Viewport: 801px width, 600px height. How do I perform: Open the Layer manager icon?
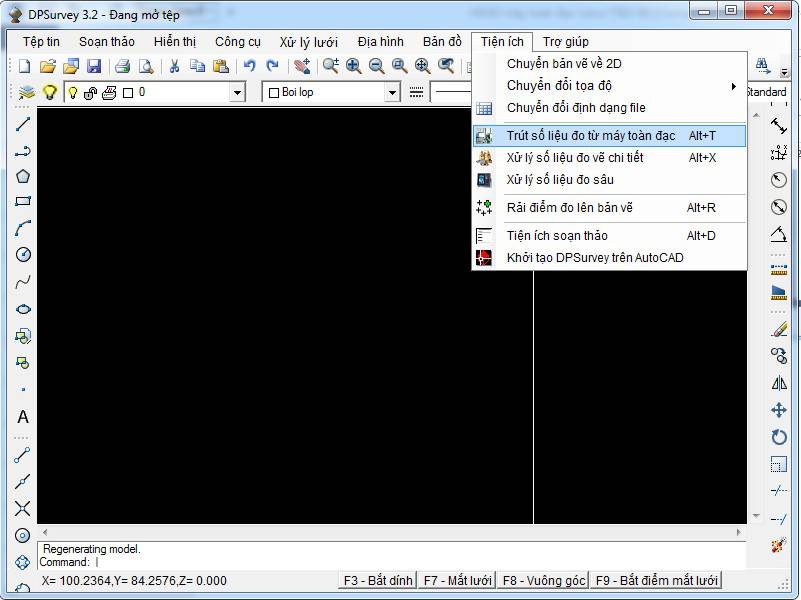pos(26,92)
